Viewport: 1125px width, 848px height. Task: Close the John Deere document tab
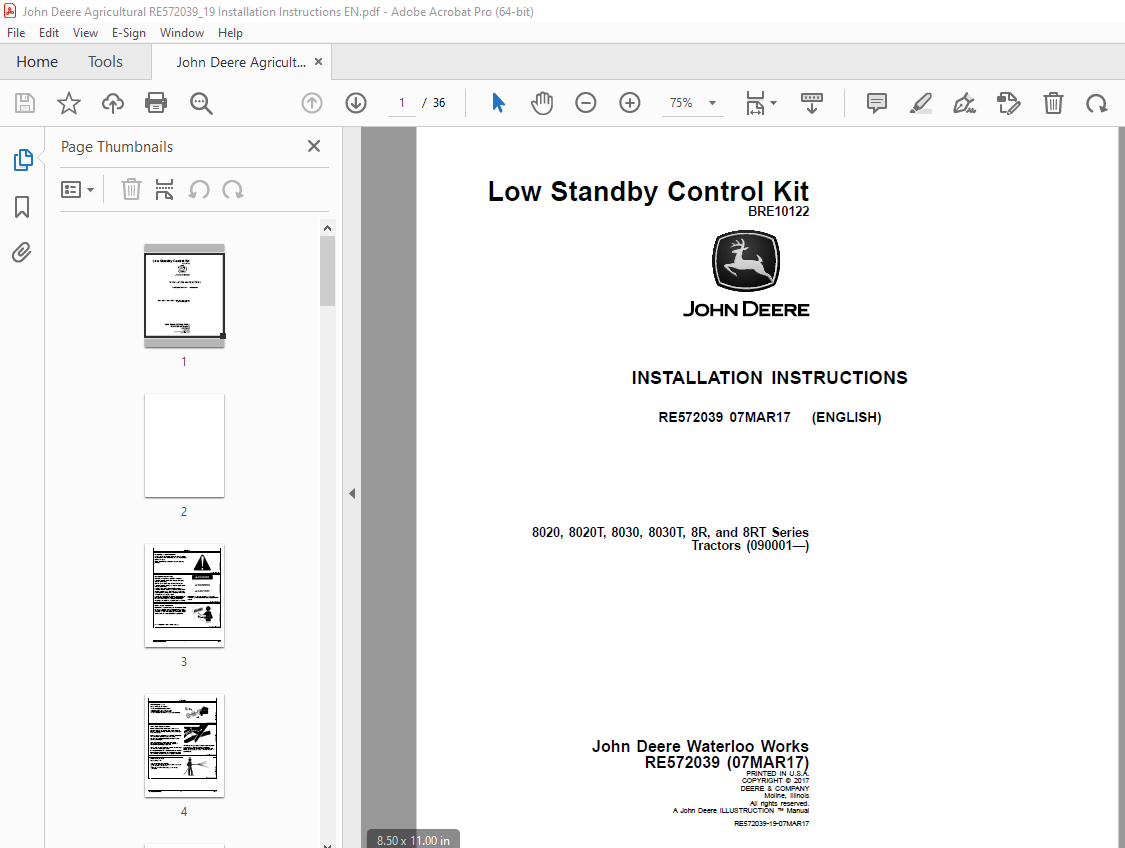[319, 62]
